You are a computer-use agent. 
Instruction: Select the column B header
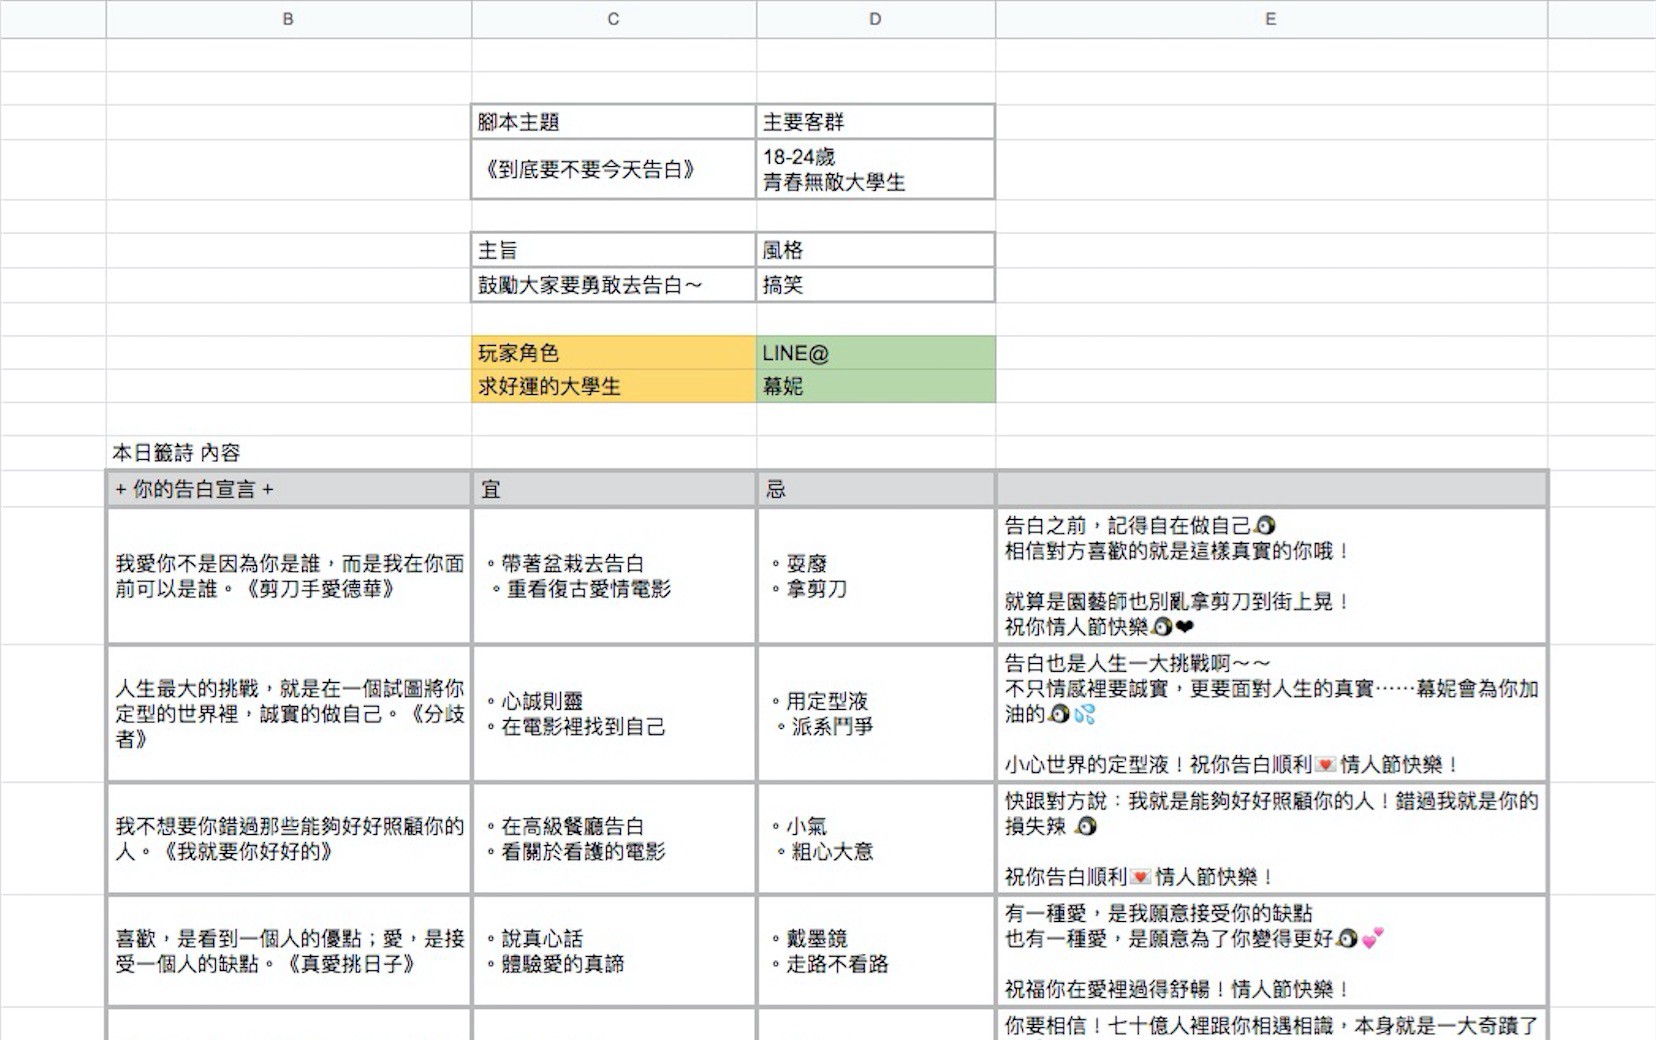288,19
